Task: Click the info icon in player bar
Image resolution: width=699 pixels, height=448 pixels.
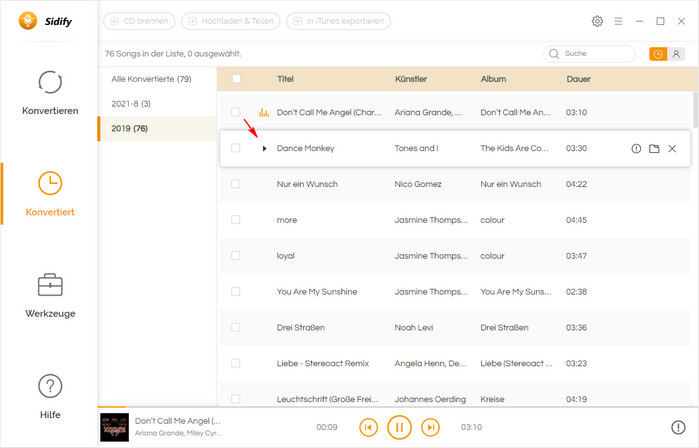Action: (678, 427)
